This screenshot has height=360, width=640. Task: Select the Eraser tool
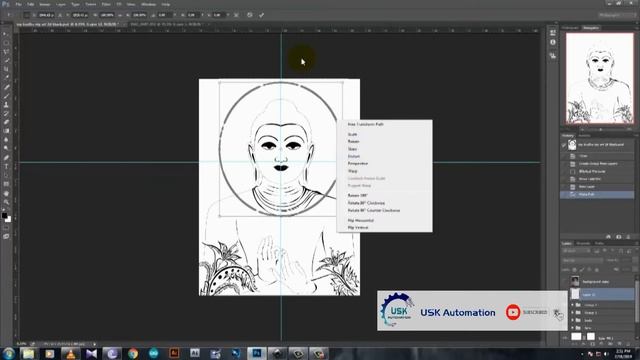click(x=6, y=122)
